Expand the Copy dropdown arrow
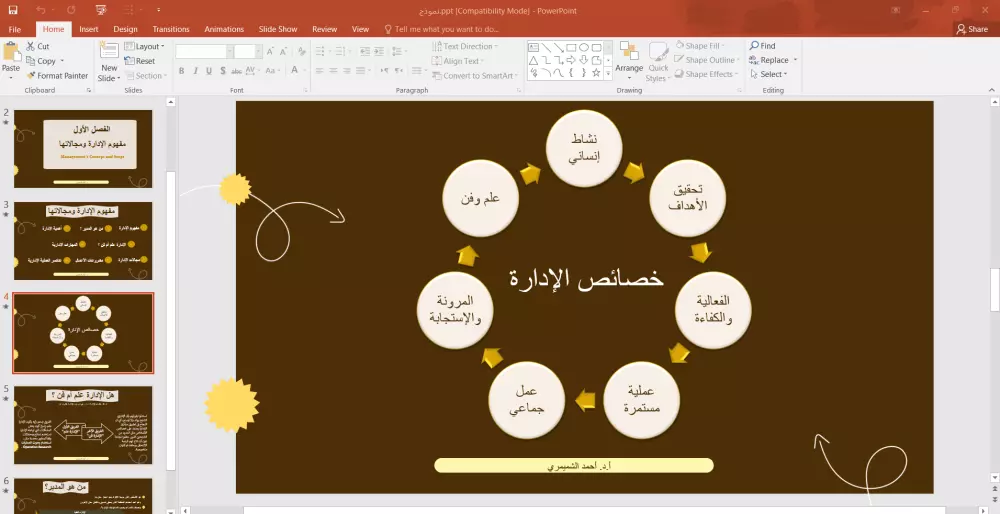 pos(62,61)
